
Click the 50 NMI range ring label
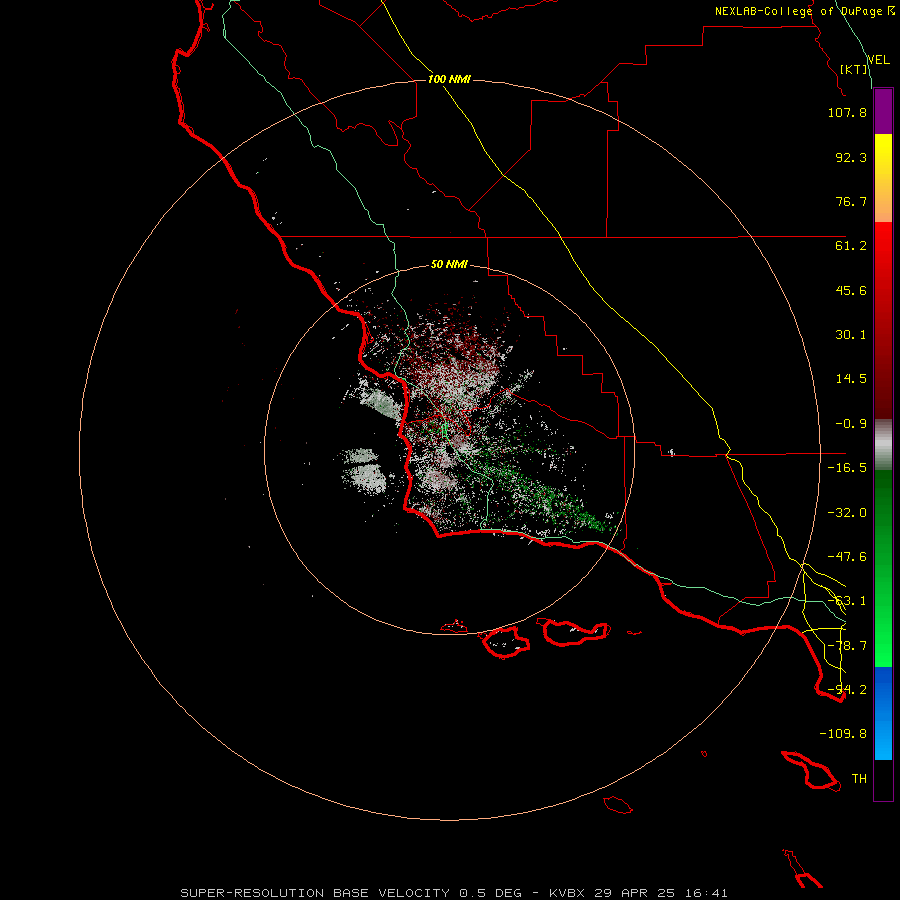click(449, 265)
